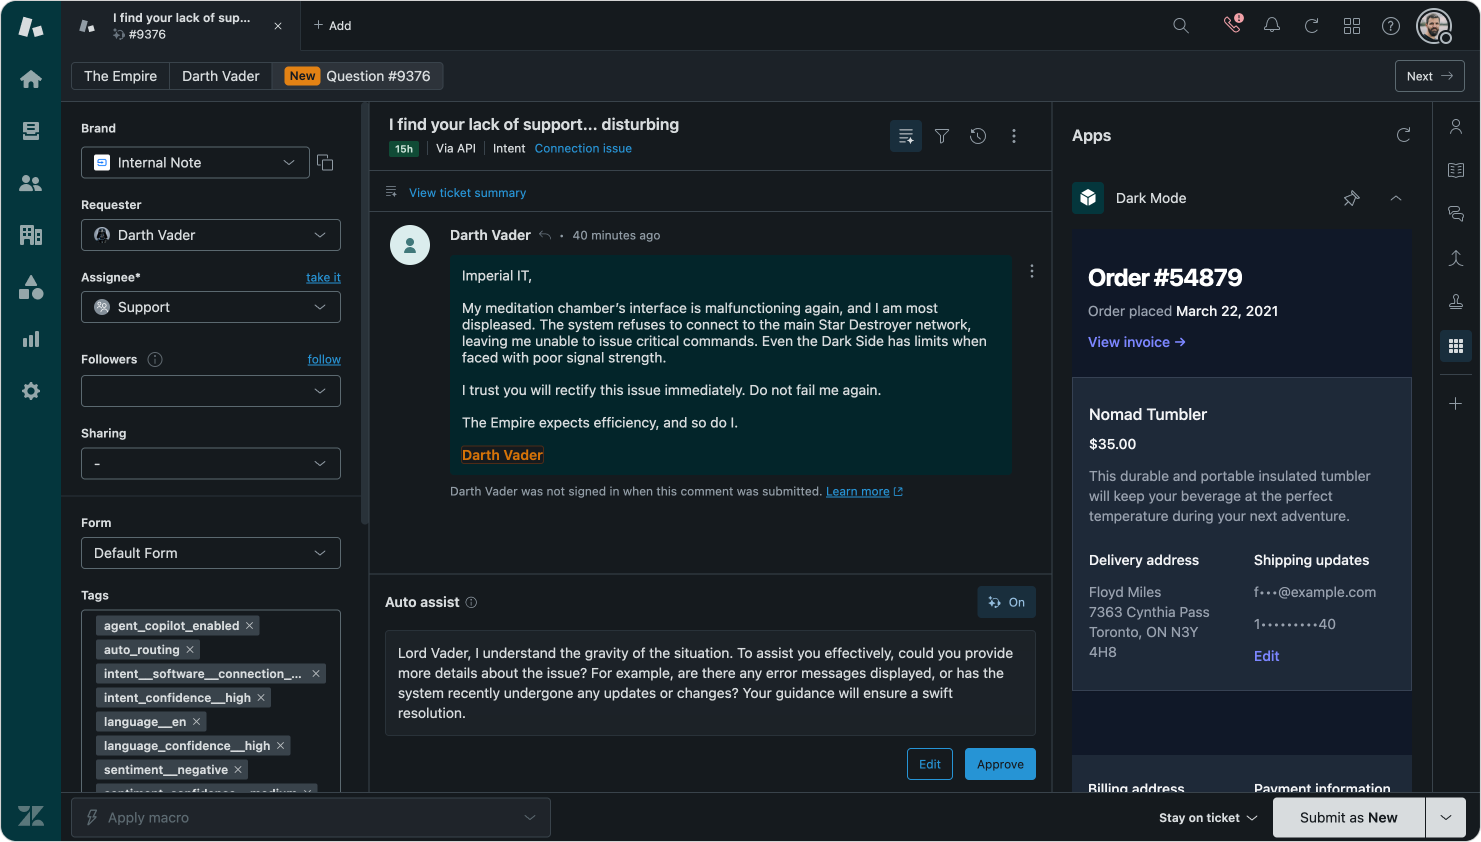Image resolution: width=1481 pixels, height=842 pixels.
Task: Remove the auto_routing tag
Action: tap(190, 650)
